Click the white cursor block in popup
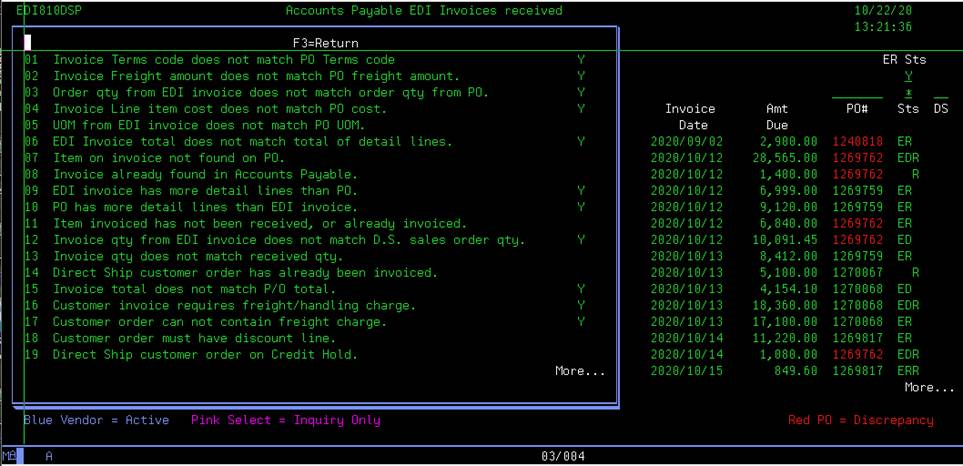 [x=28, y=43]
